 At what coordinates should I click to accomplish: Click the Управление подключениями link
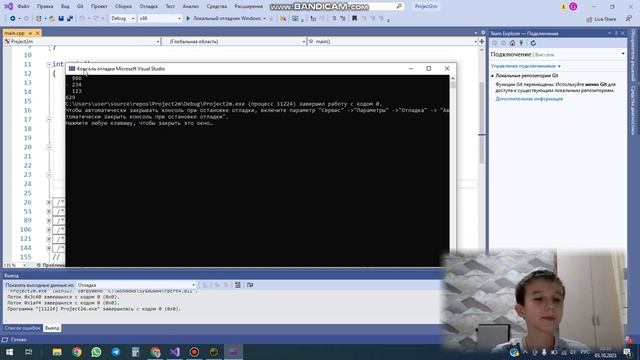(523, 66)
